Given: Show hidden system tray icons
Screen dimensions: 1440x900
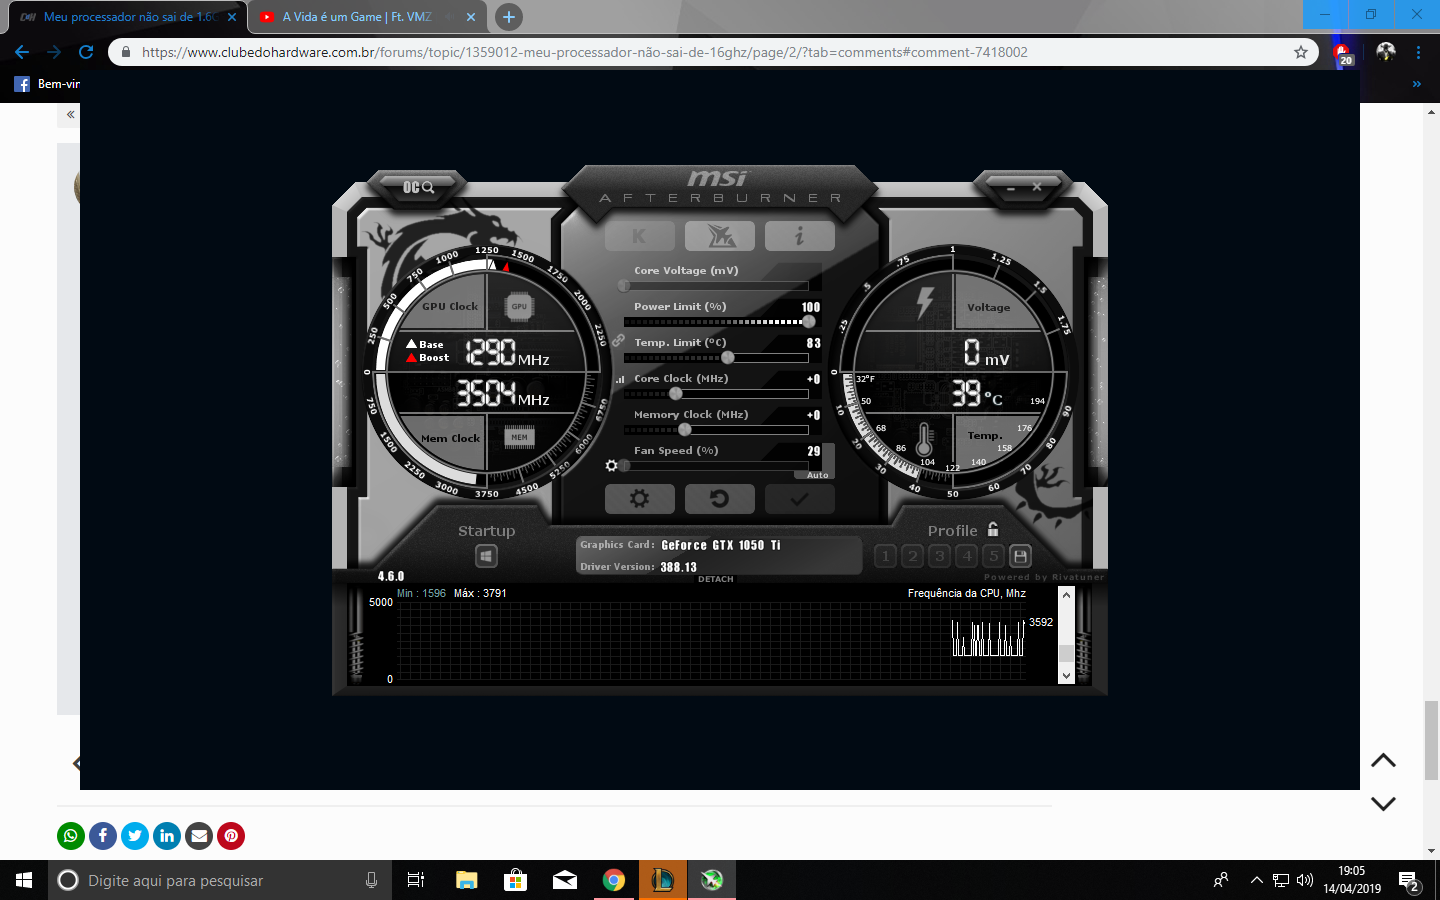Looking at the screenshot, I should (x=1256, y=880).
